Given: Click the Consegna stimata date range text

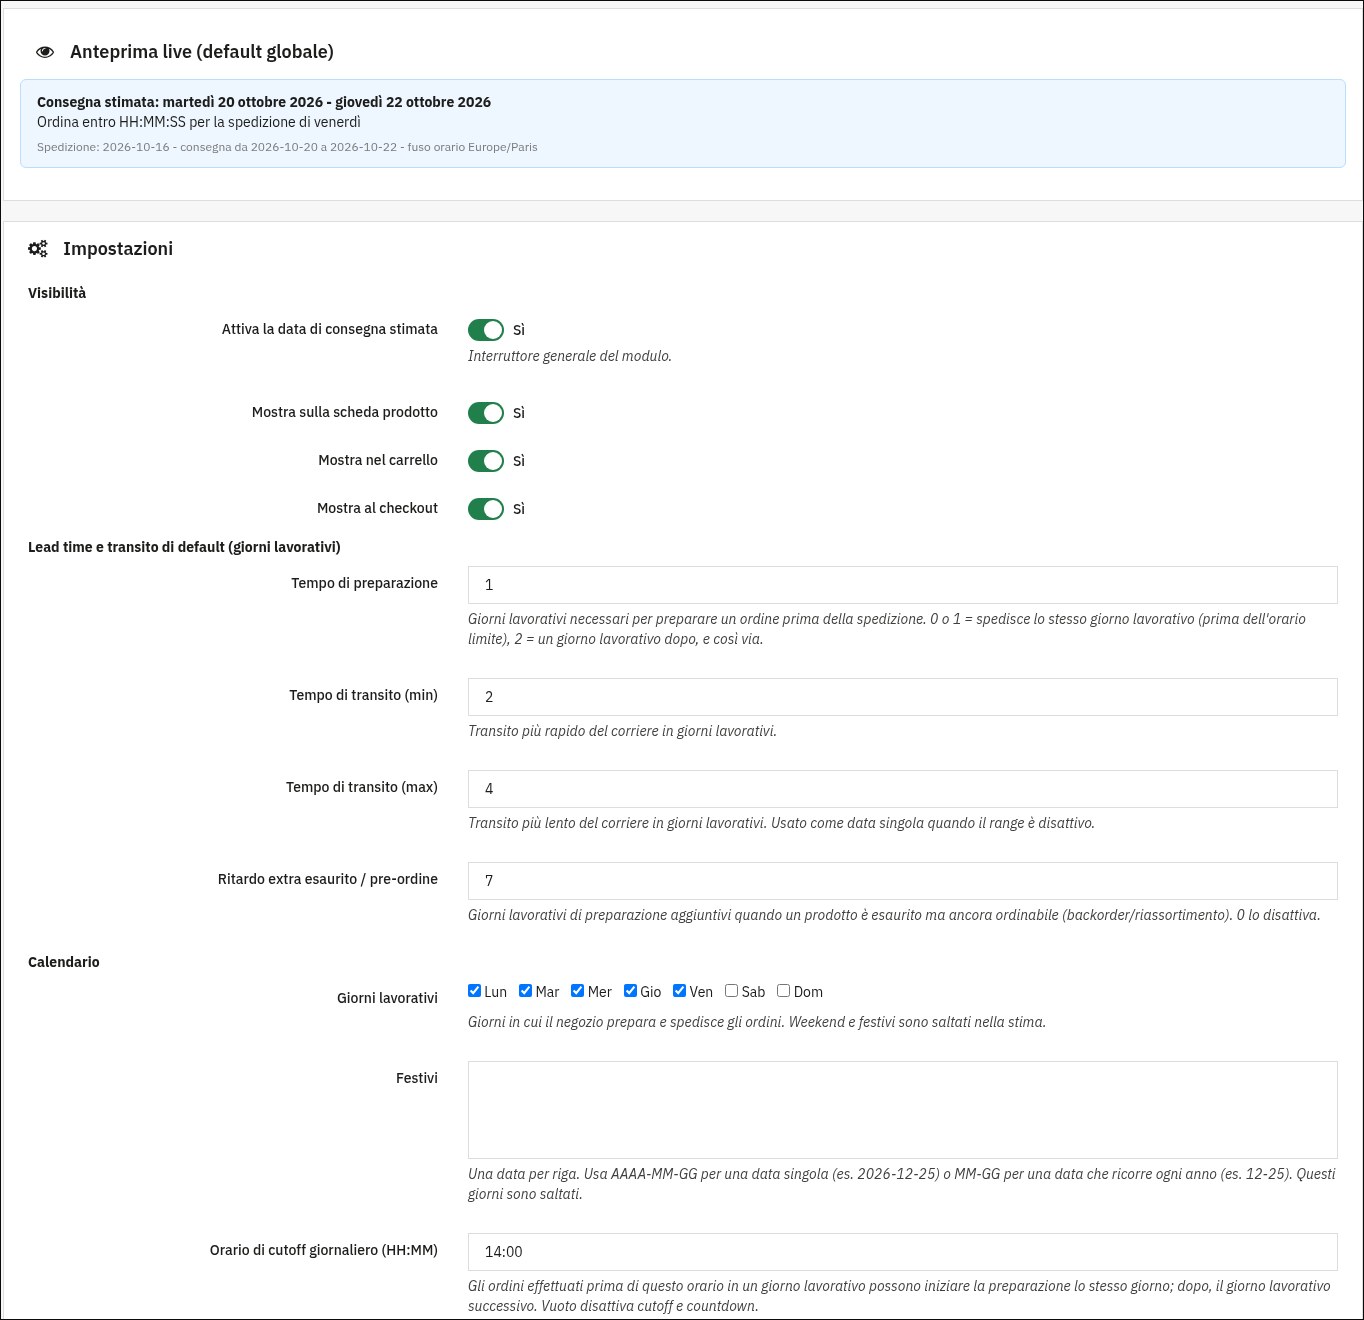Looking at the screenshot, I should pos(264,102).
